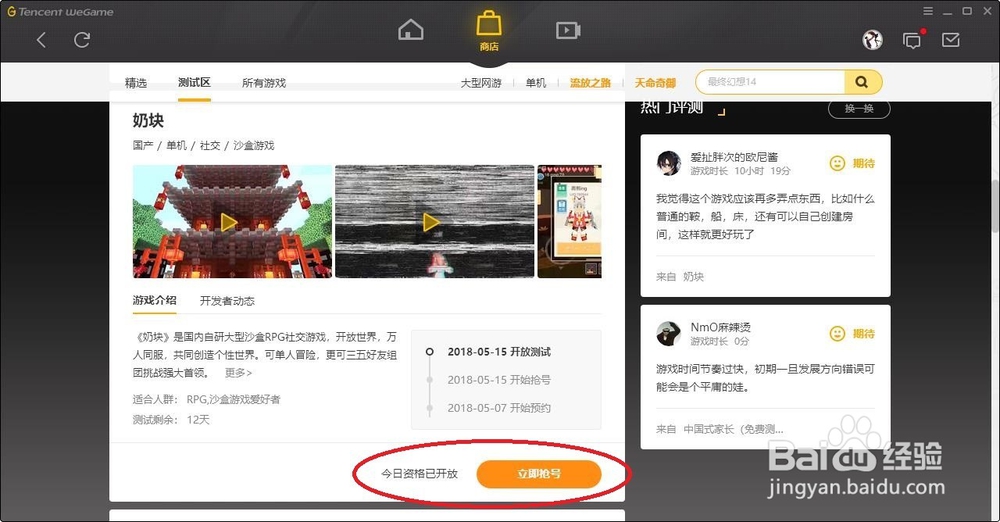The width and height of the screenshot is (1000, 522).
Task: Open the home page icon
Action: pyautogui.click(x=411, y=30)
